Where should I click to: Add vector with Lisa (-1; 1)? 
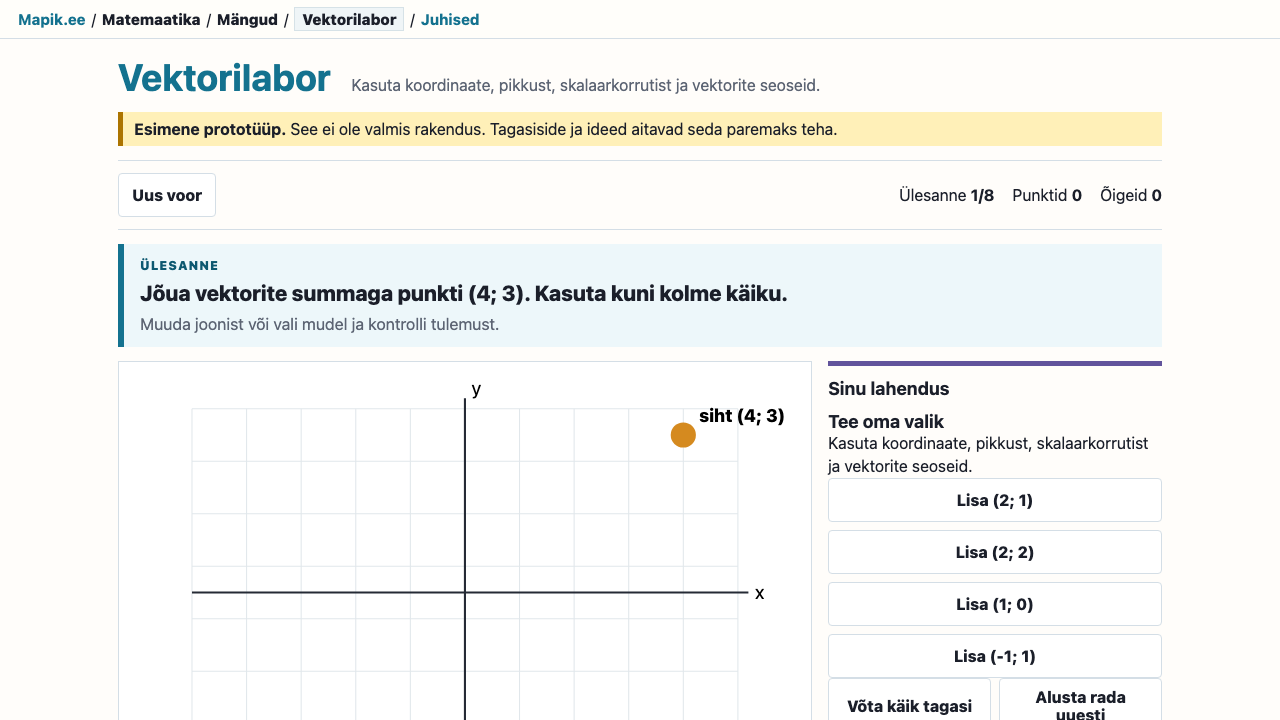pos(995,656)
